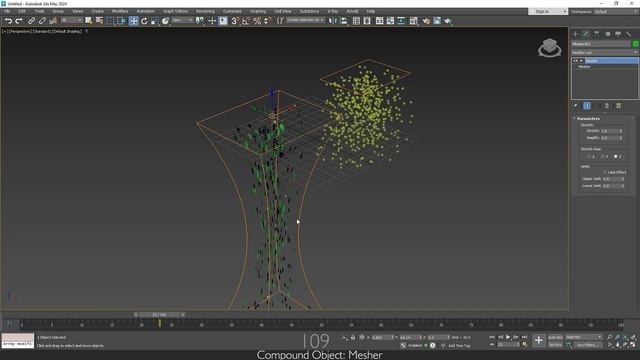Click the Redo arrow icon
640x360 pixels.
tap(19, 20)
